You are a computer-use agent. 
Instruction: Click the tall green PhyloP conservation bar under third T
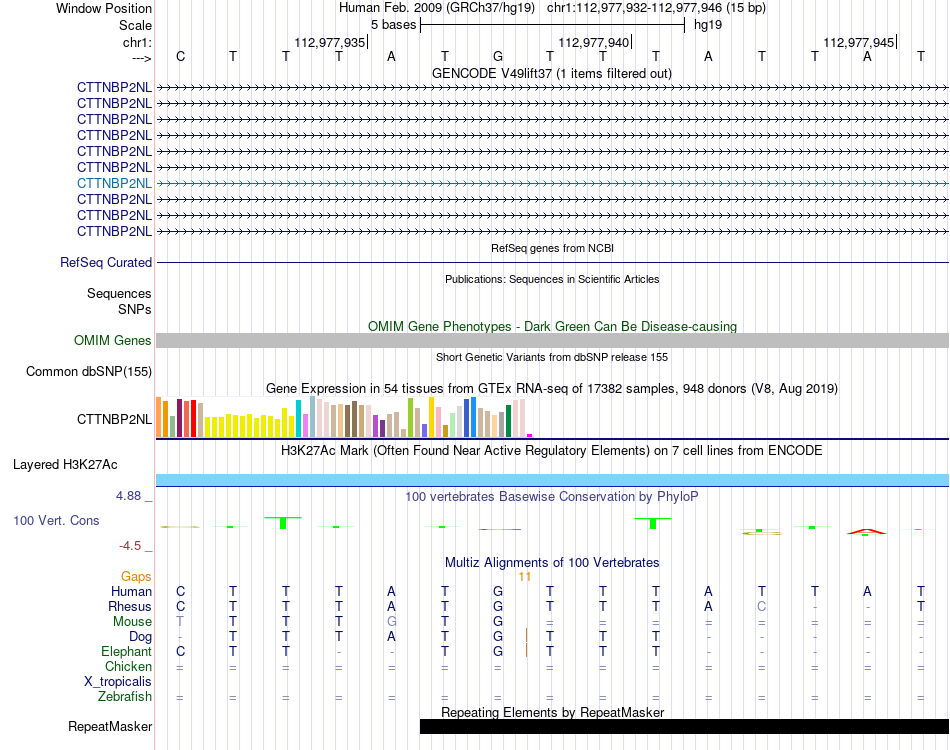283,523
